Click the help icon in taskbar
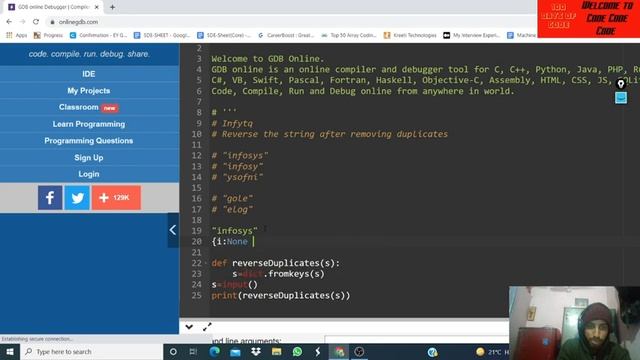 pos(432,351)
